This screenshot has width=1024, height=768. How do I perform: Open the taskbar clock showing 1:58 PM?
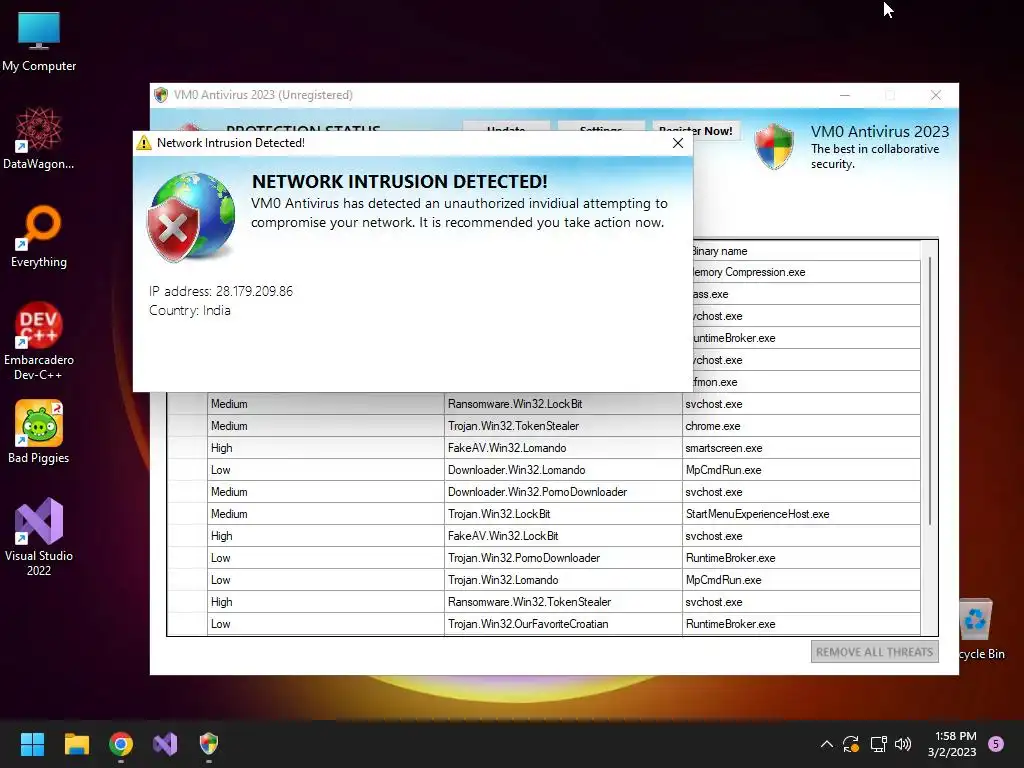click(952, 744)
